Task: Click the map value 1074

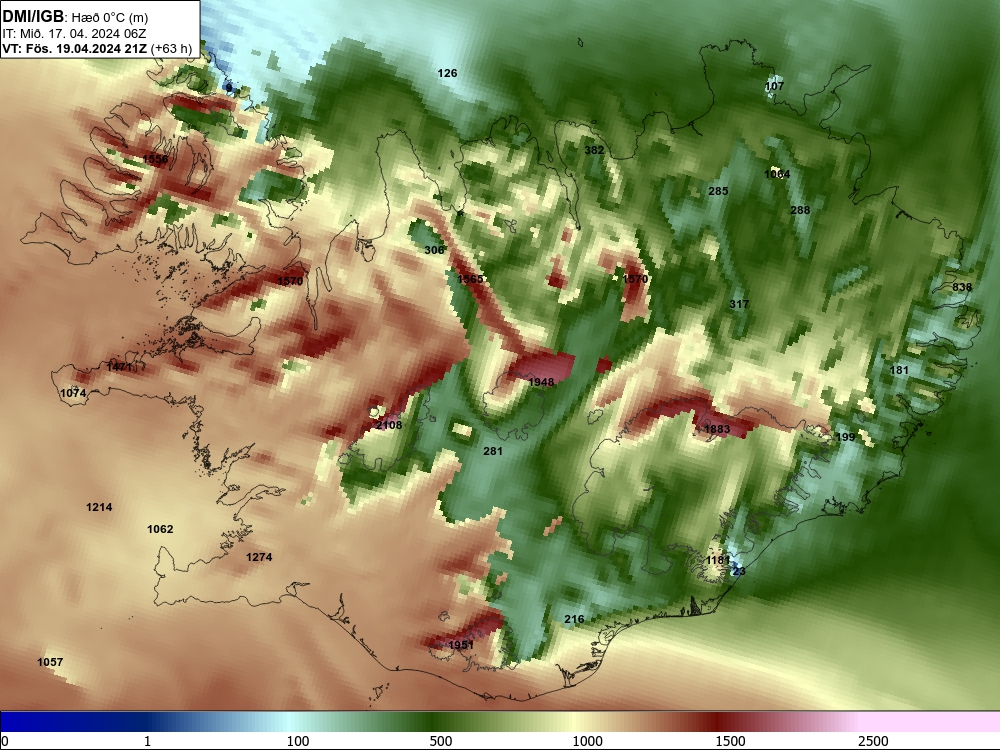Action: point(73,393)
